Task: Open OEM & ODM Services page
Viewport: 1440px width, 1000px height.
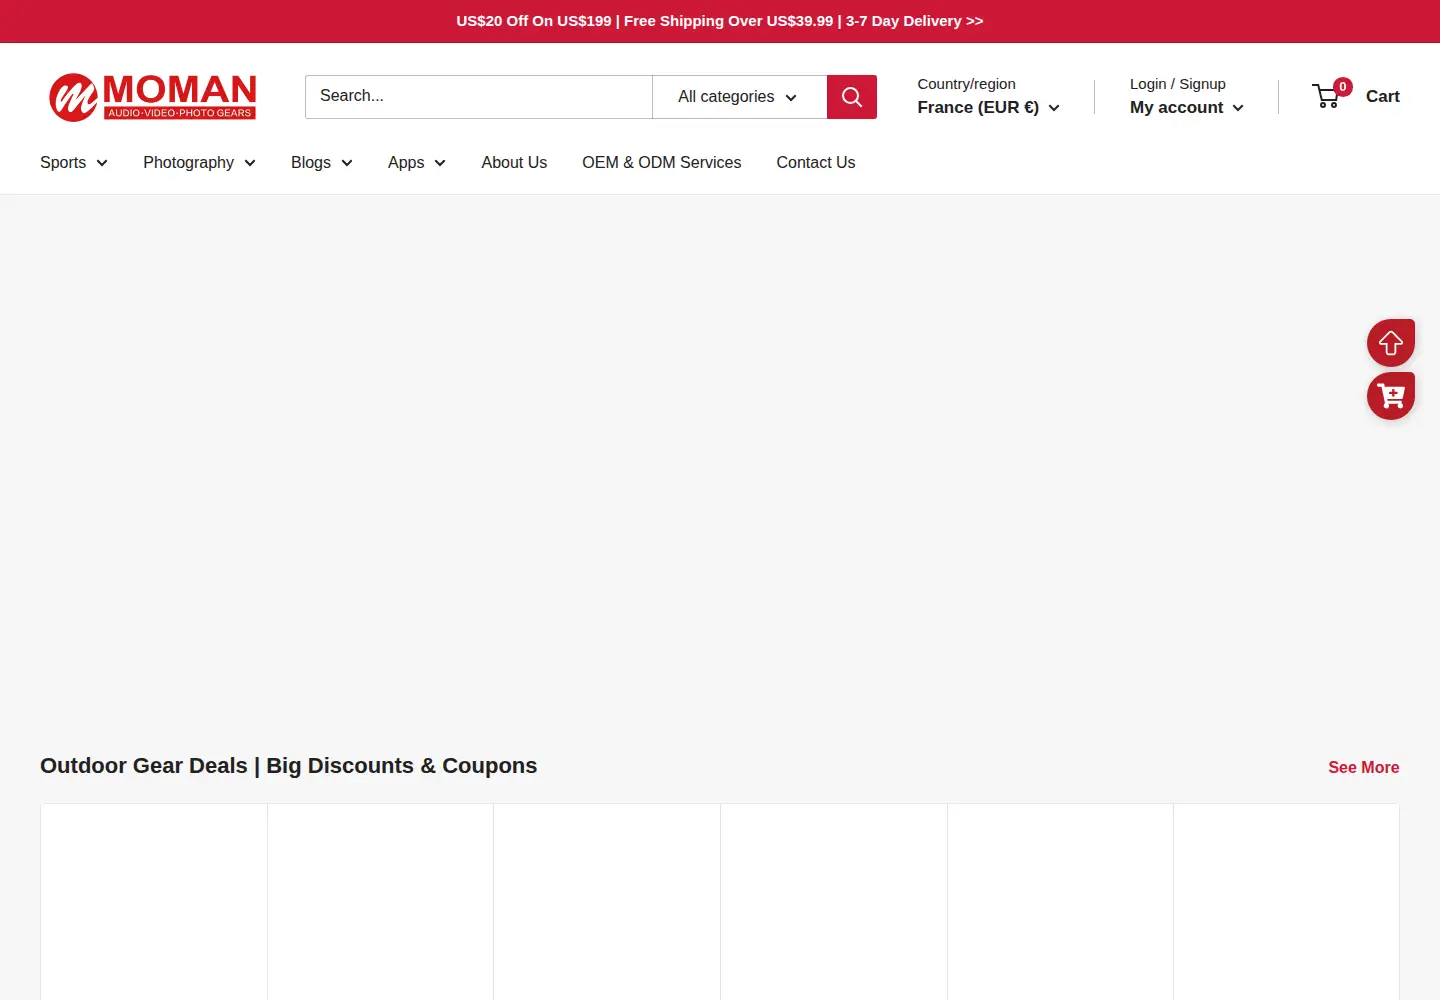Action: click(662, 162)
